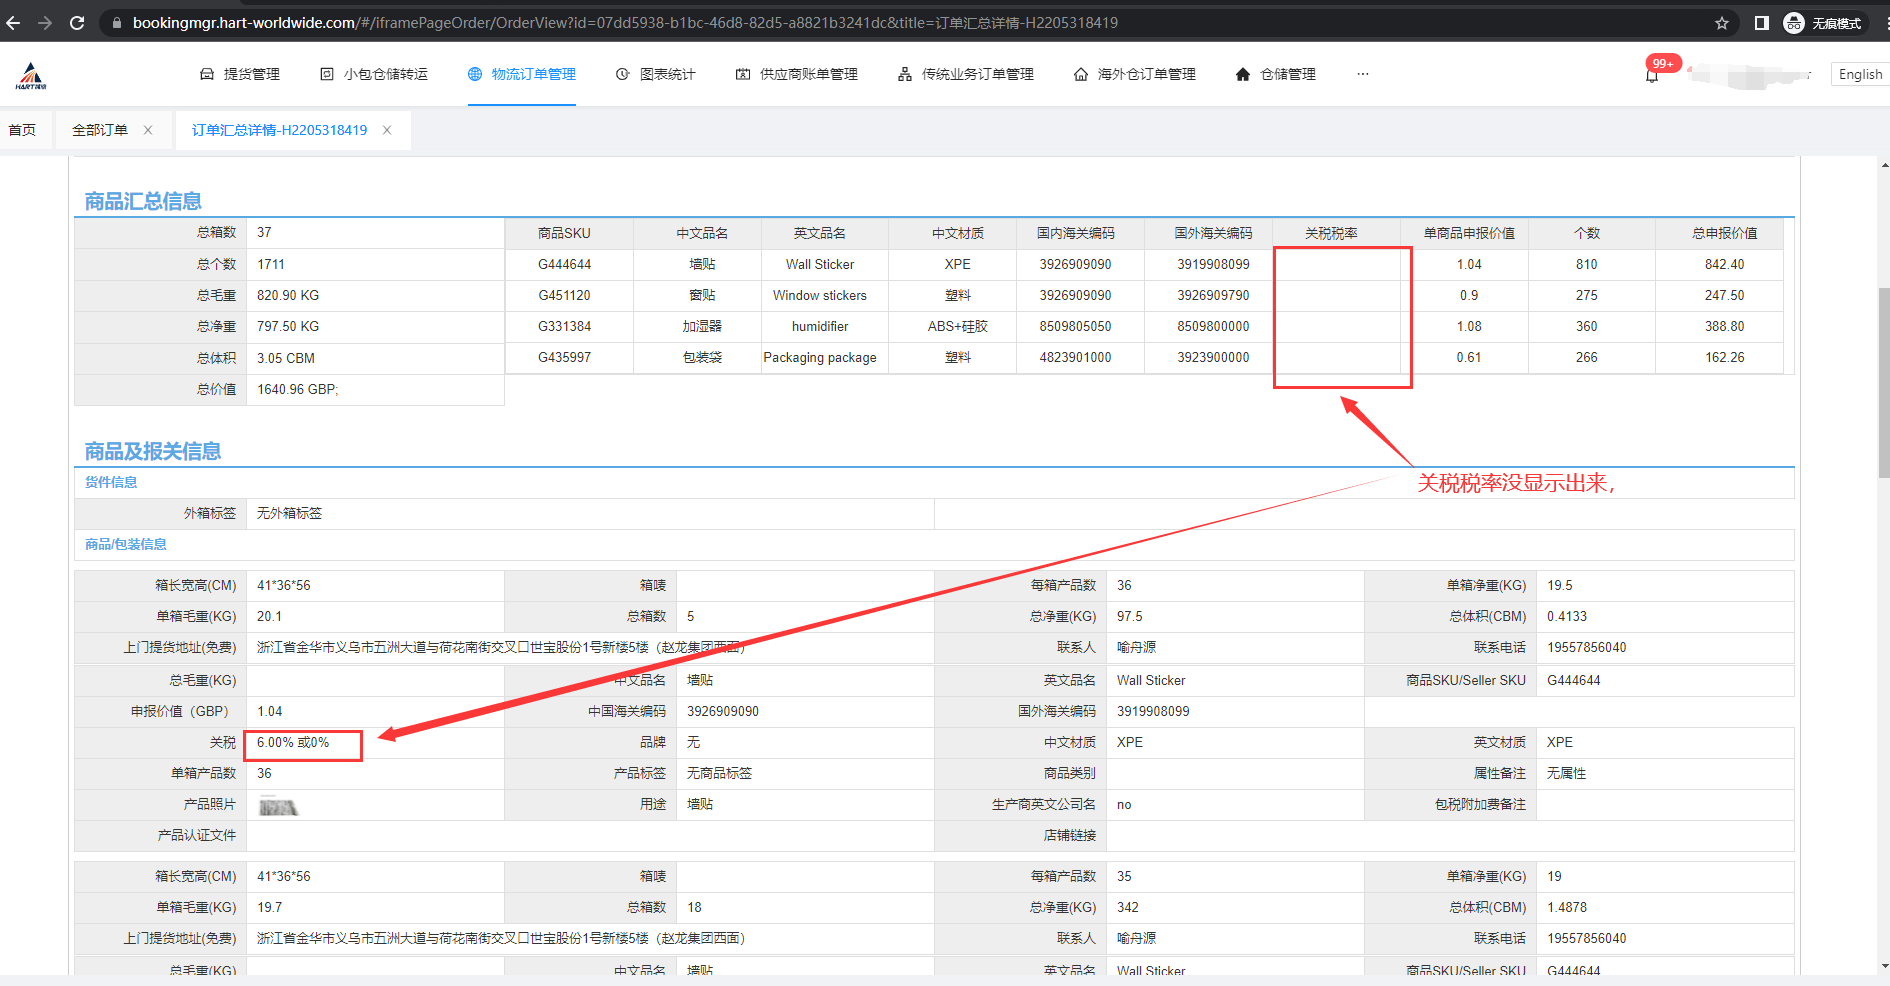This screenshot has height=986, width=1890.
Task: Open the notification bell with 99+ badge
Action: [x=1652, y=75]
